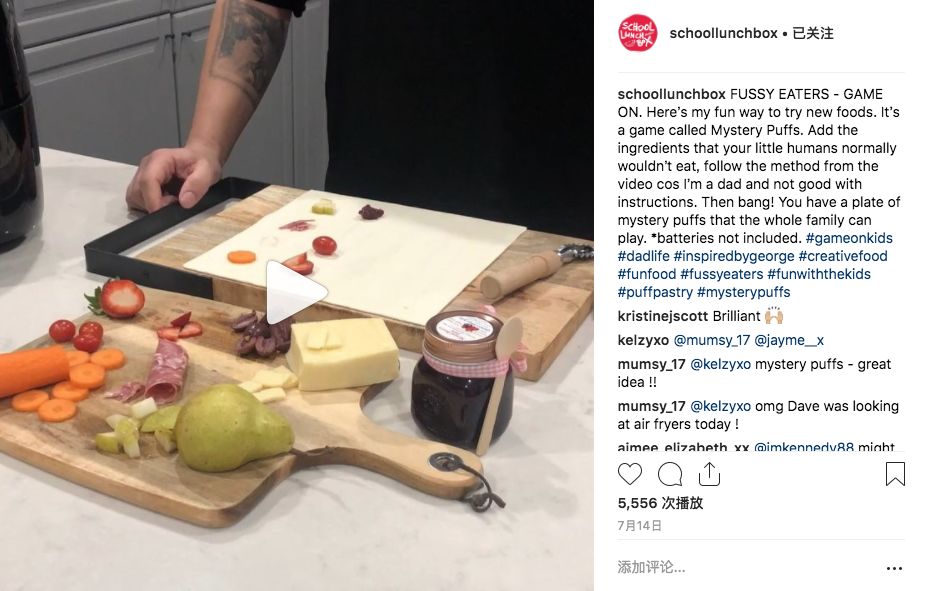Viewport: 925px width, 591px height.
Task: Like the post with heart icon
Action: pyautogui.click(x=629, y=474)
